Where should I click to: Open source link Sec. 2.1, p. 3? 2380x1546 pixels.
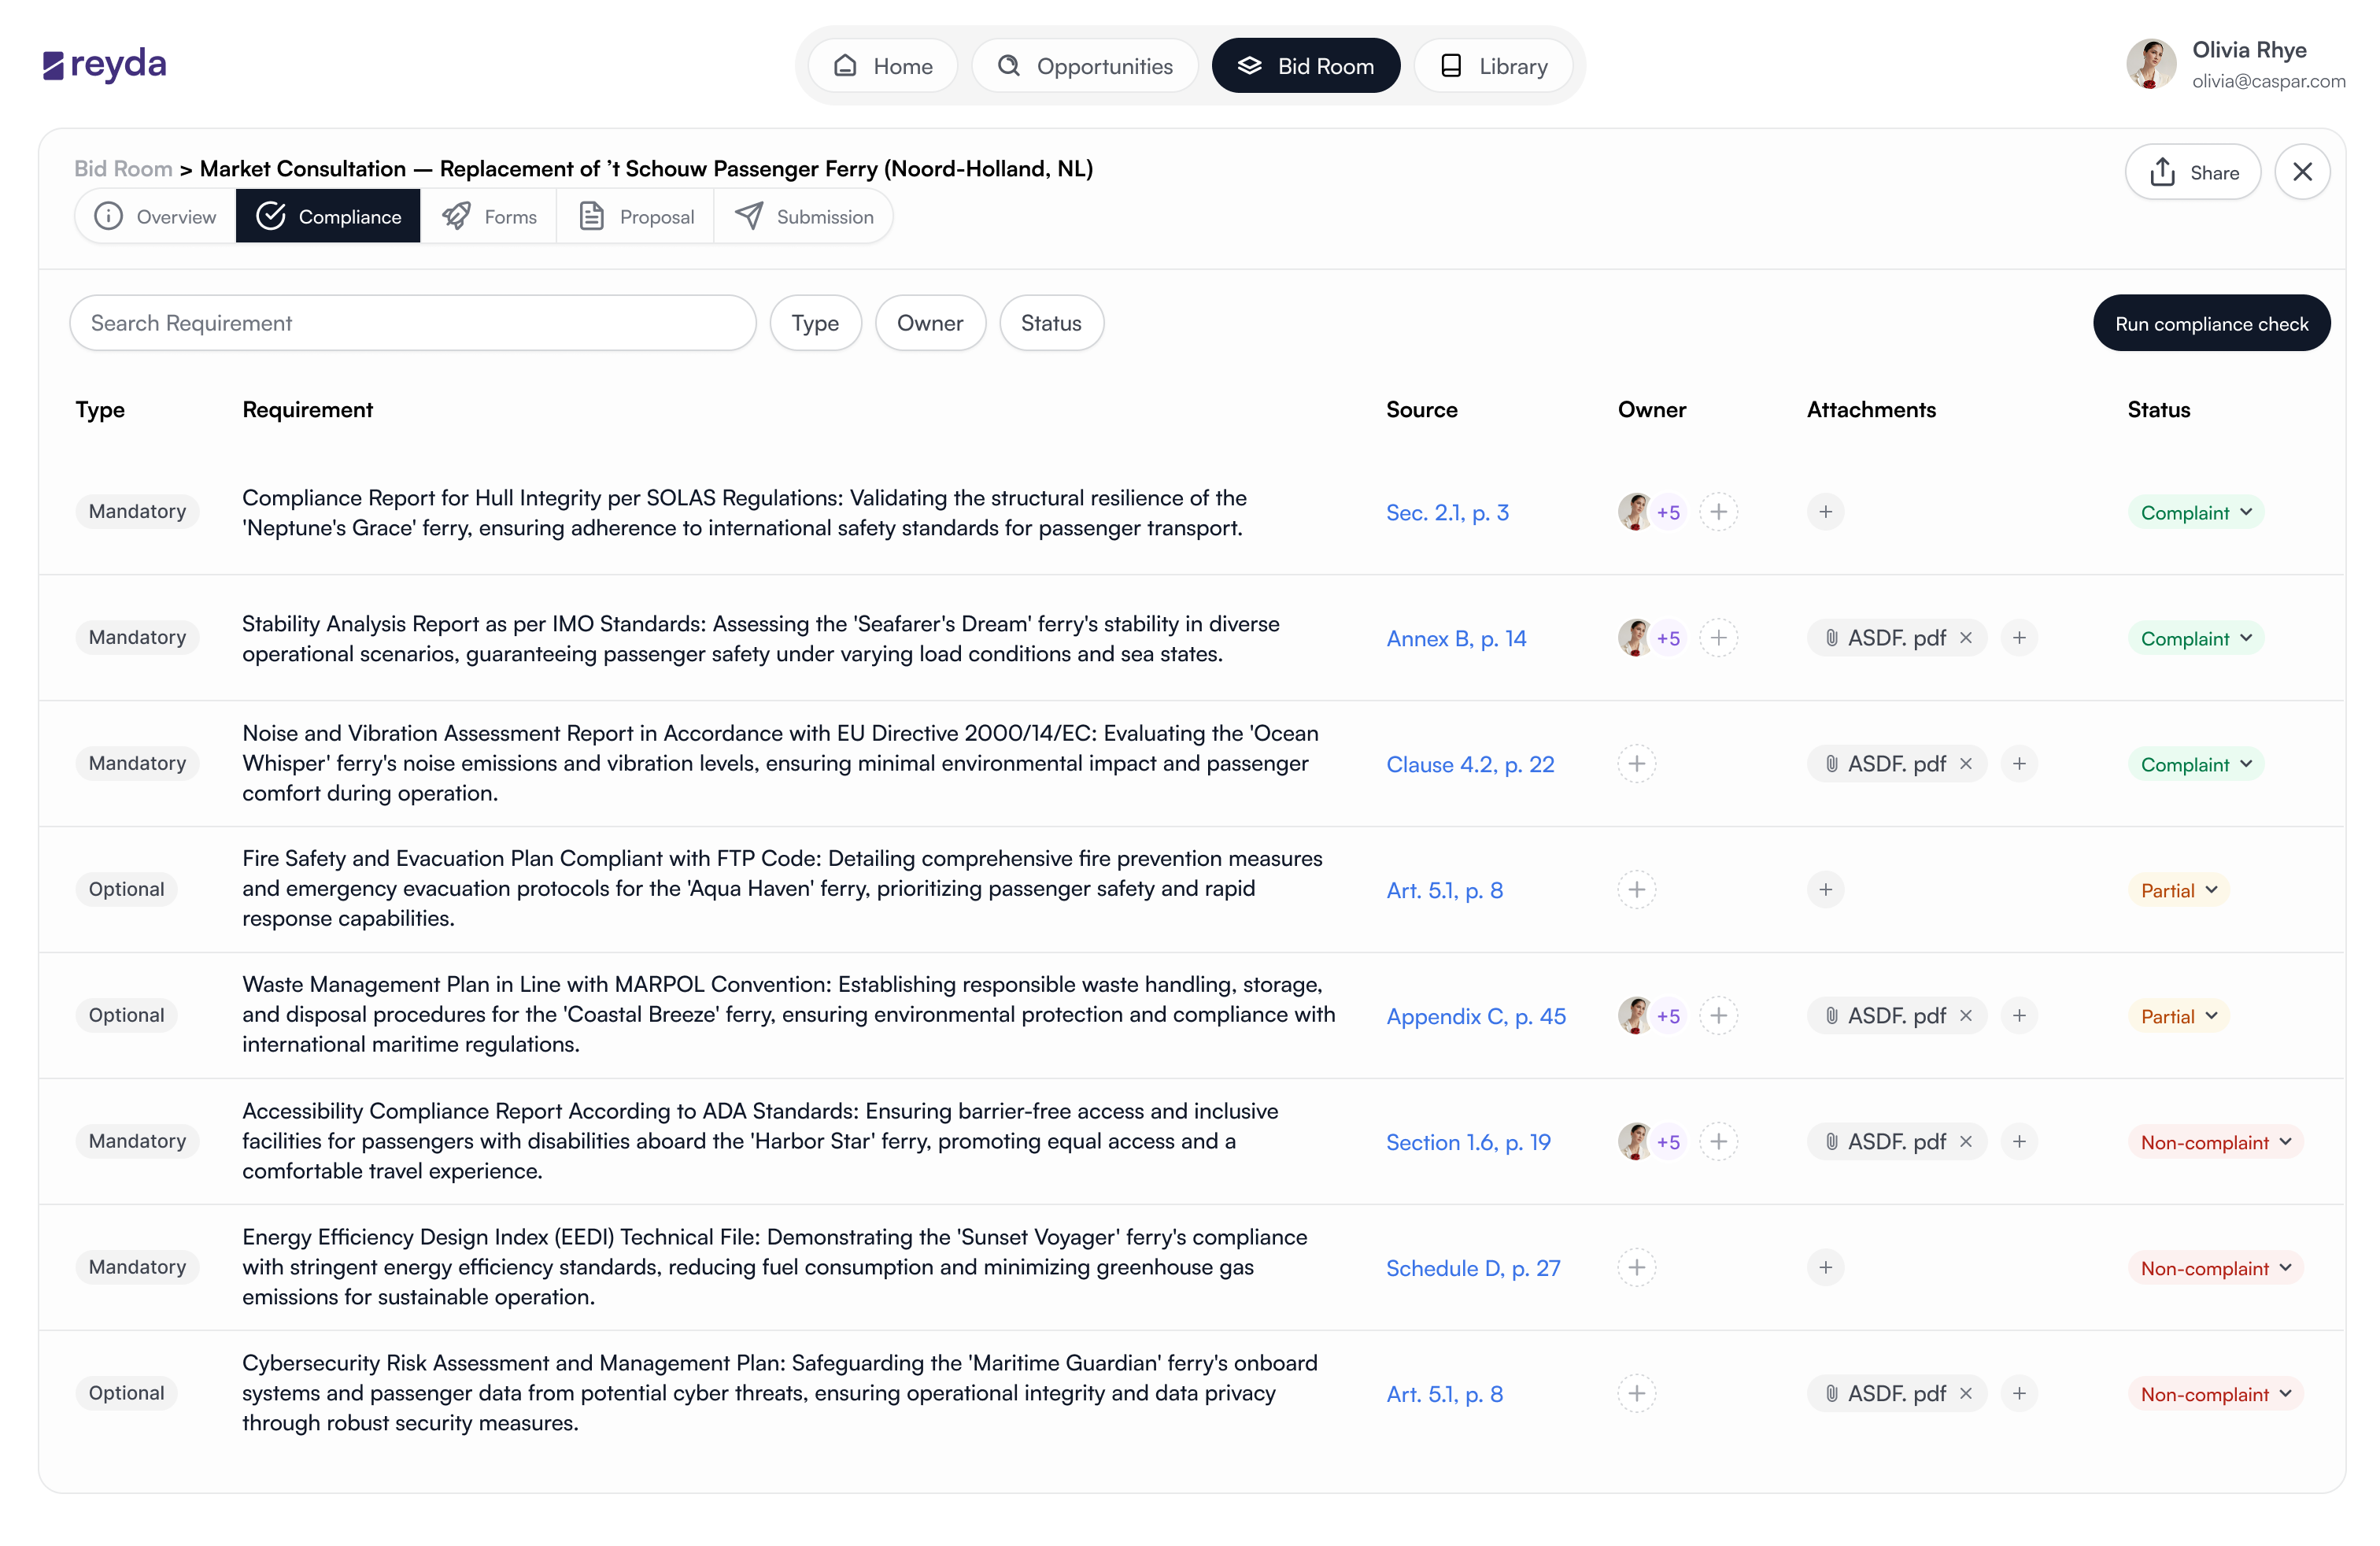[x=1447, y=513]
